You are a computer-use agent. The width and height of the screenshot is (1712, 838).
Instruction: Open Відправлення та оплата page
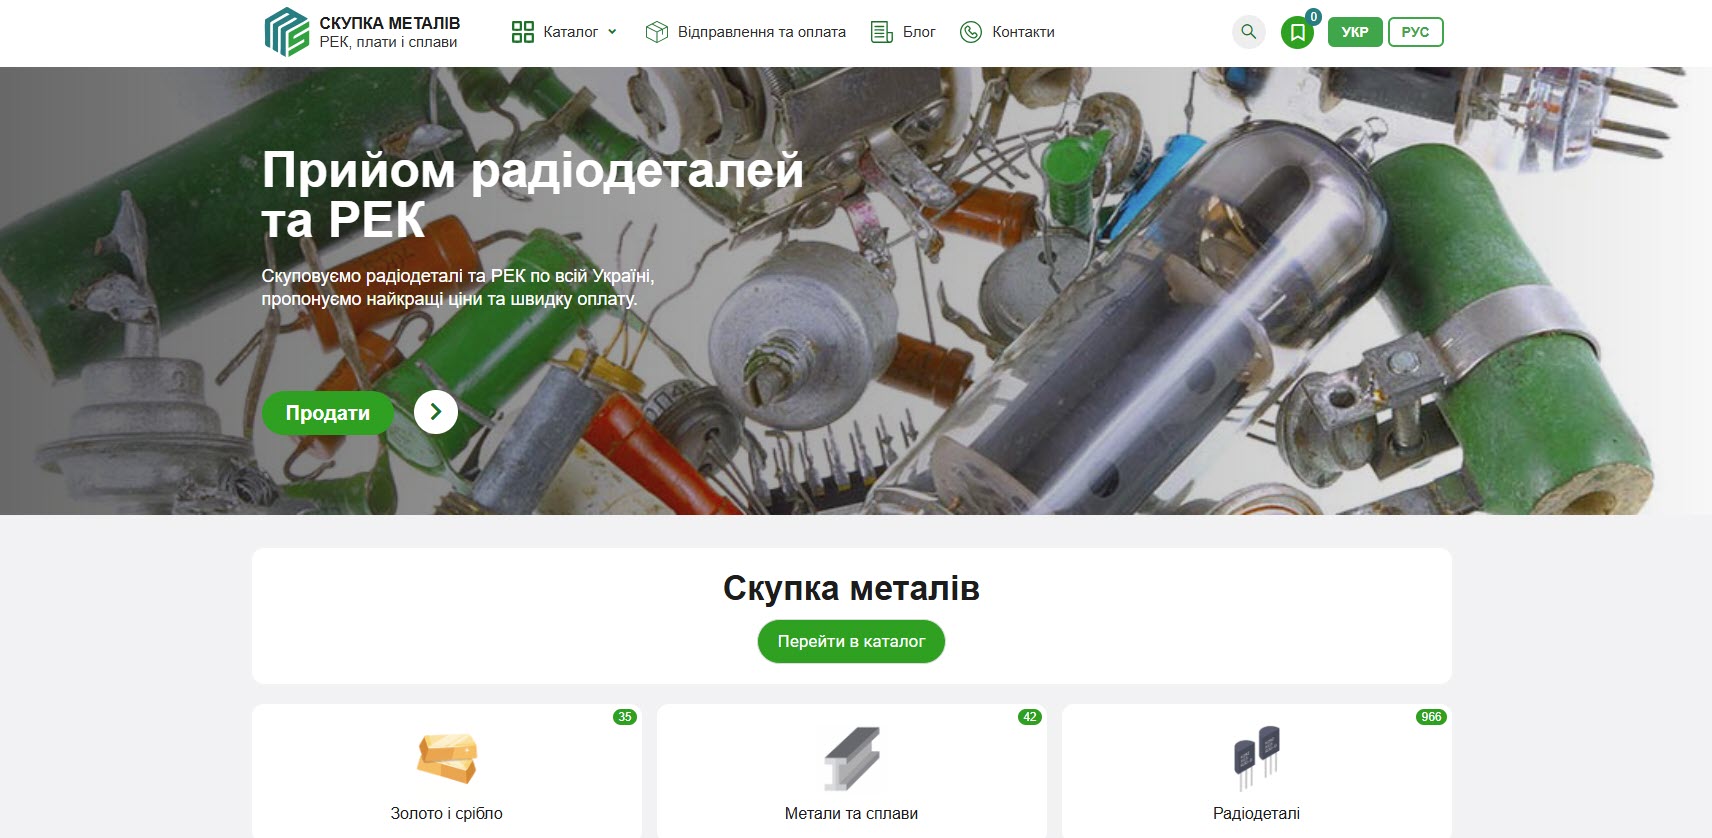point(761,32)
